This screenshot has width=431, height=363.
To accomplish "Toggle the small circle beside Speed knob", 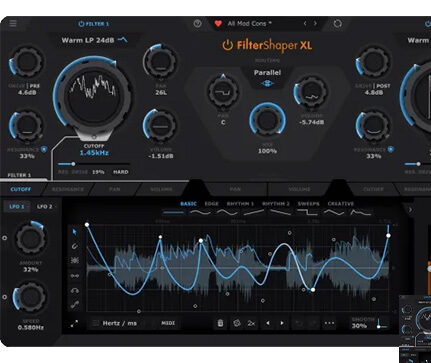I will 4,297.
